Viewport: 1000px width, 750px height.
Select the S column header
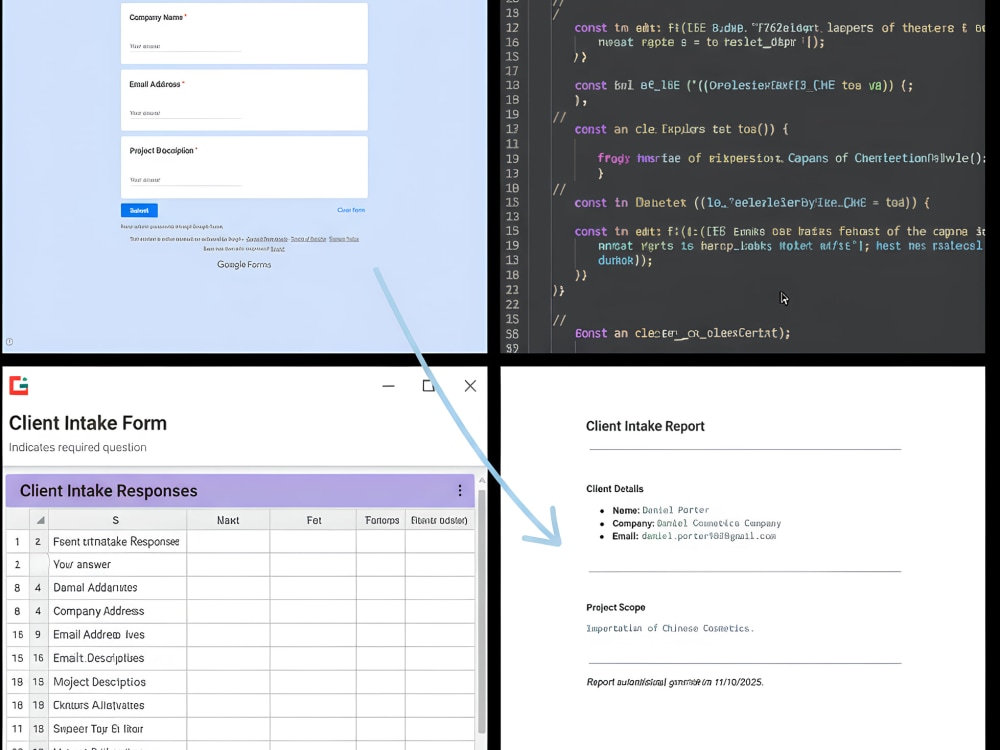(x=115, y=520)
